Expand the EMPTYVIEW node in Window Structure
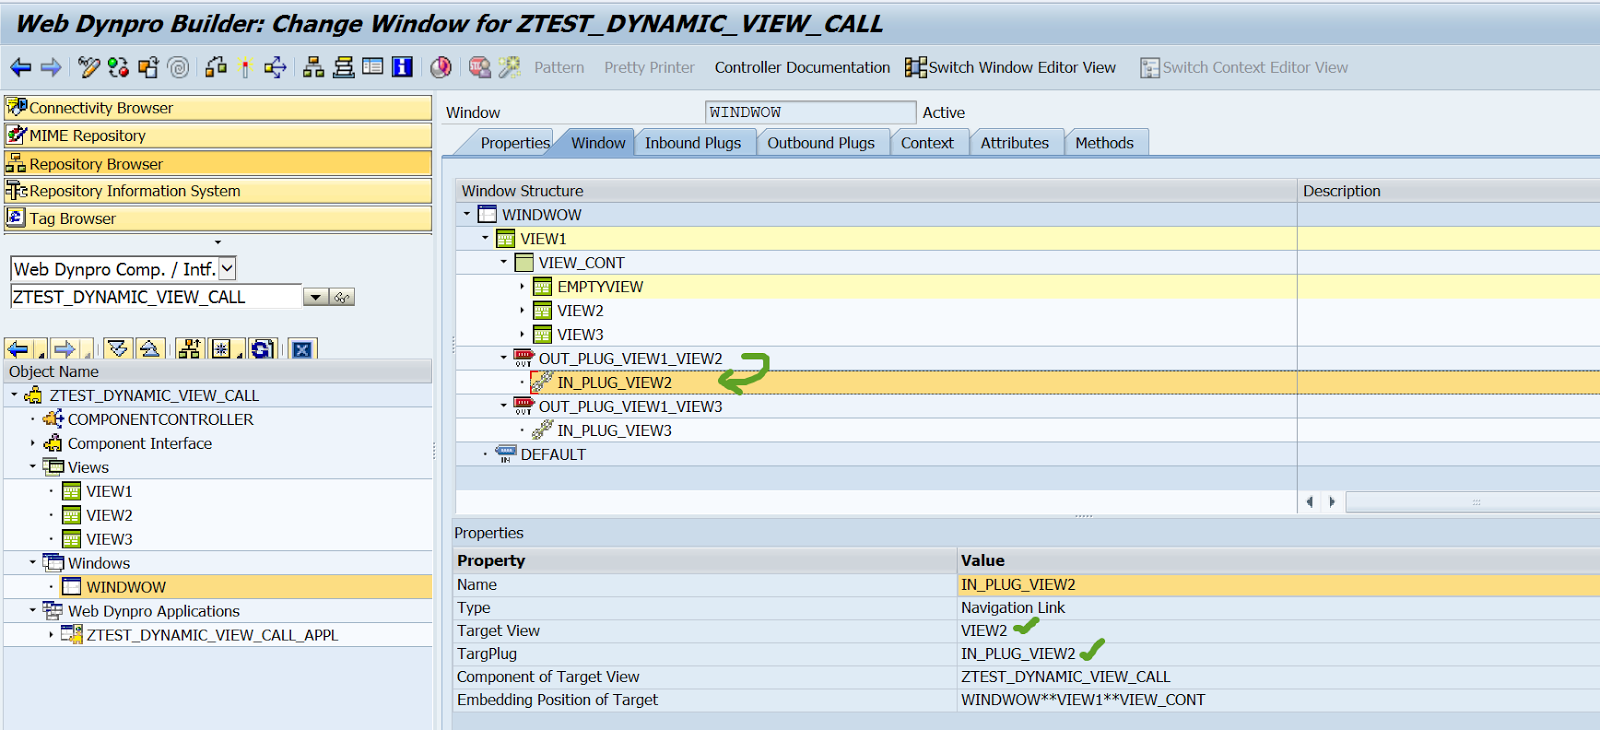Image resolution: width=1600 pixels, height=730 pixels. point(522,287)
